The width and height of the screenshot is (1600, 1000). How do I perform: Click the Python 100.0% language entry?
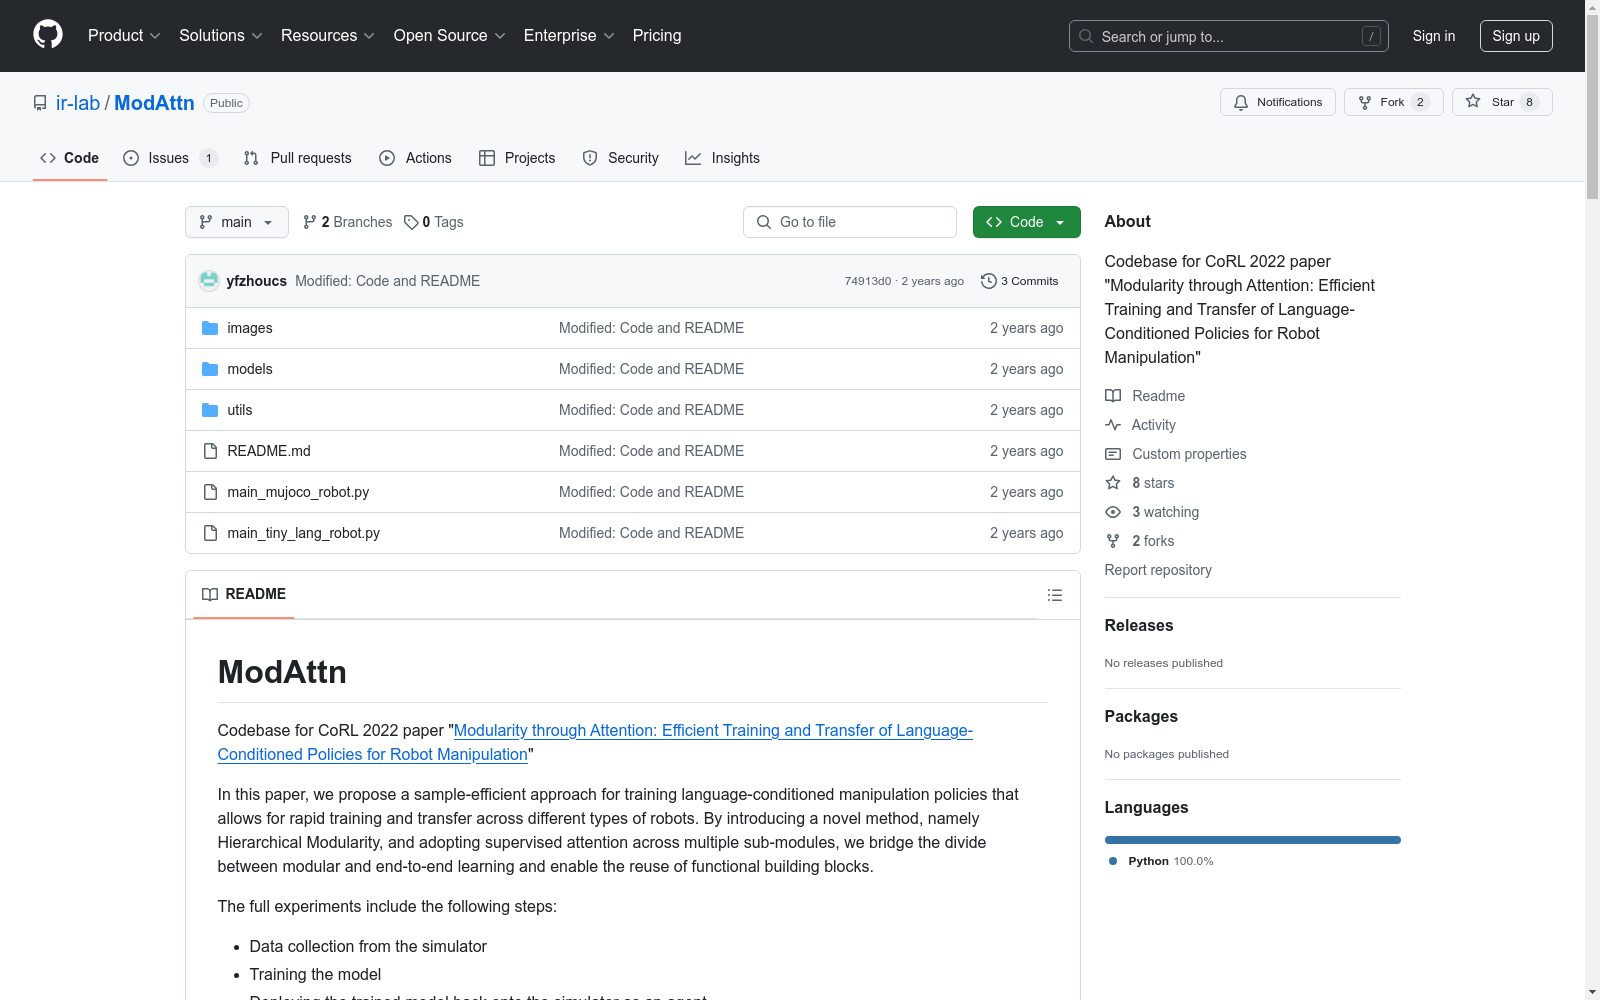pos(1161,861)
